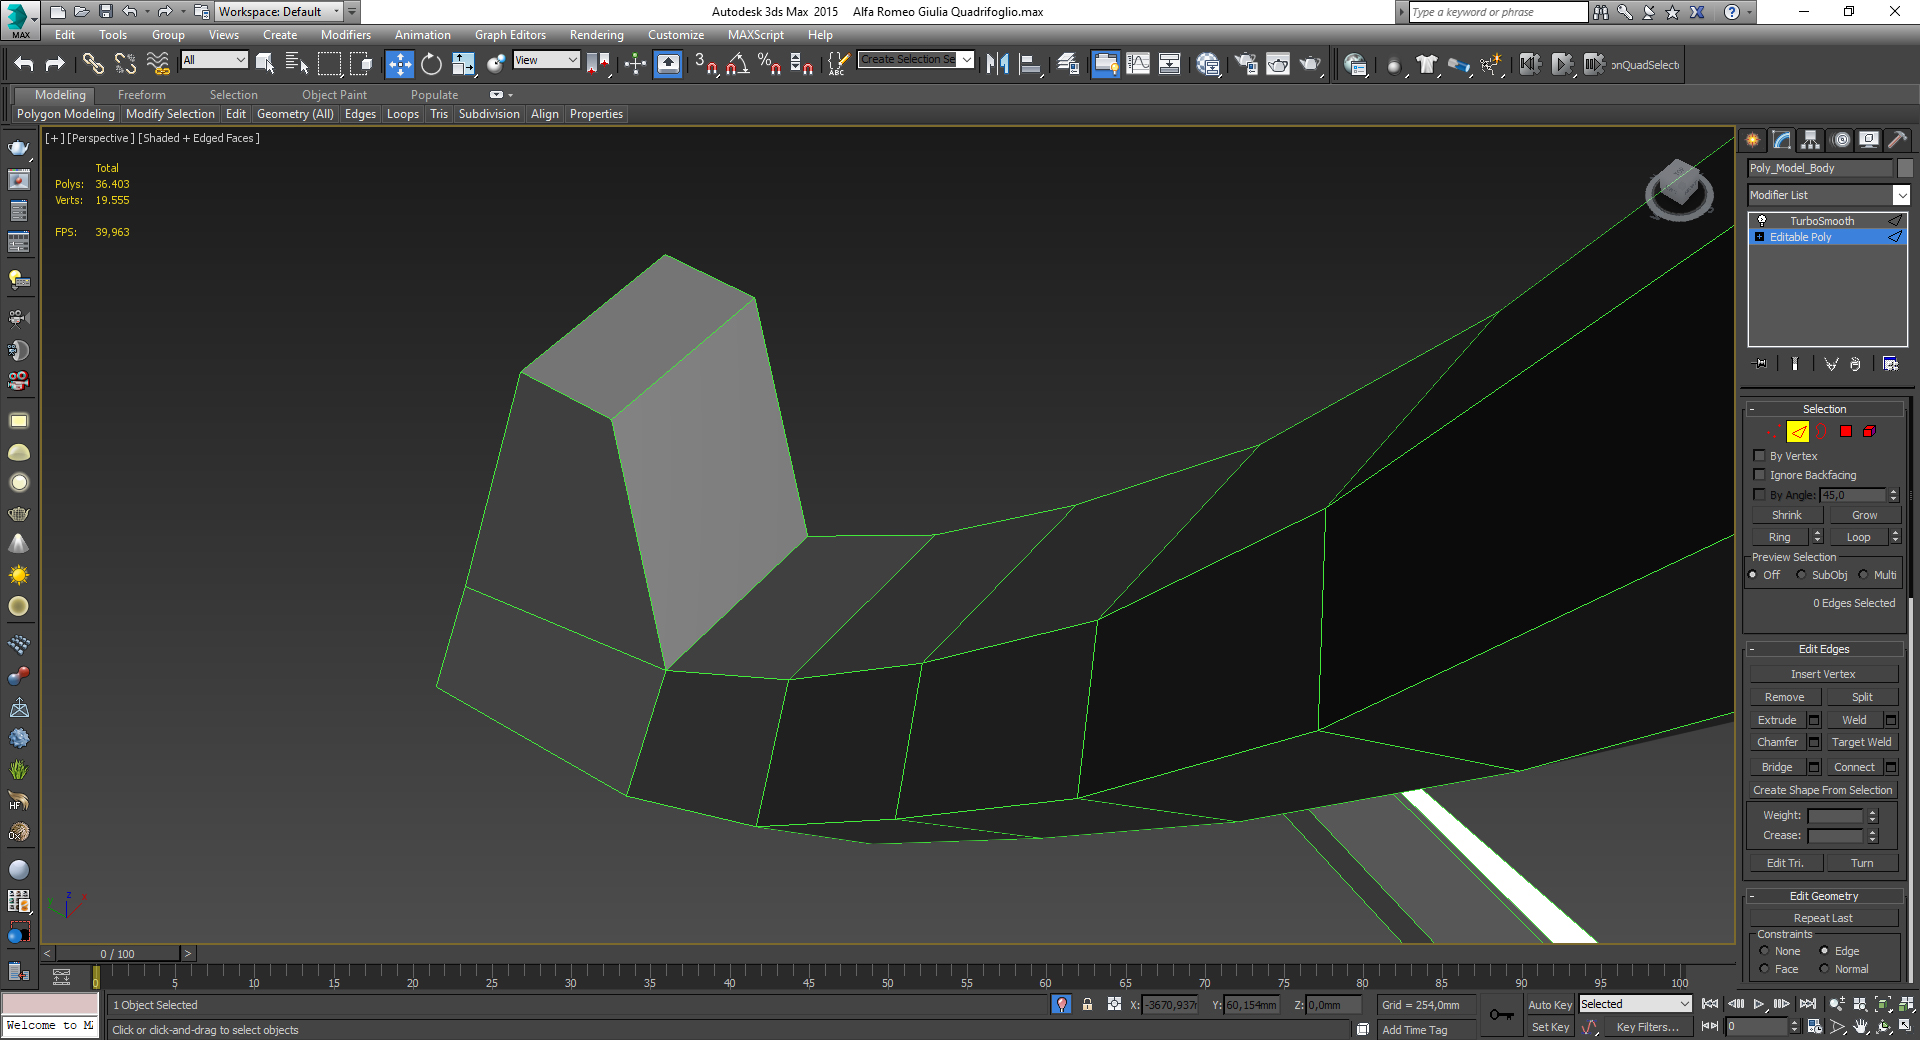Click Create Shape From Selection
The height and width of the screenshot is (1040, 1920).
point(1822,790)
